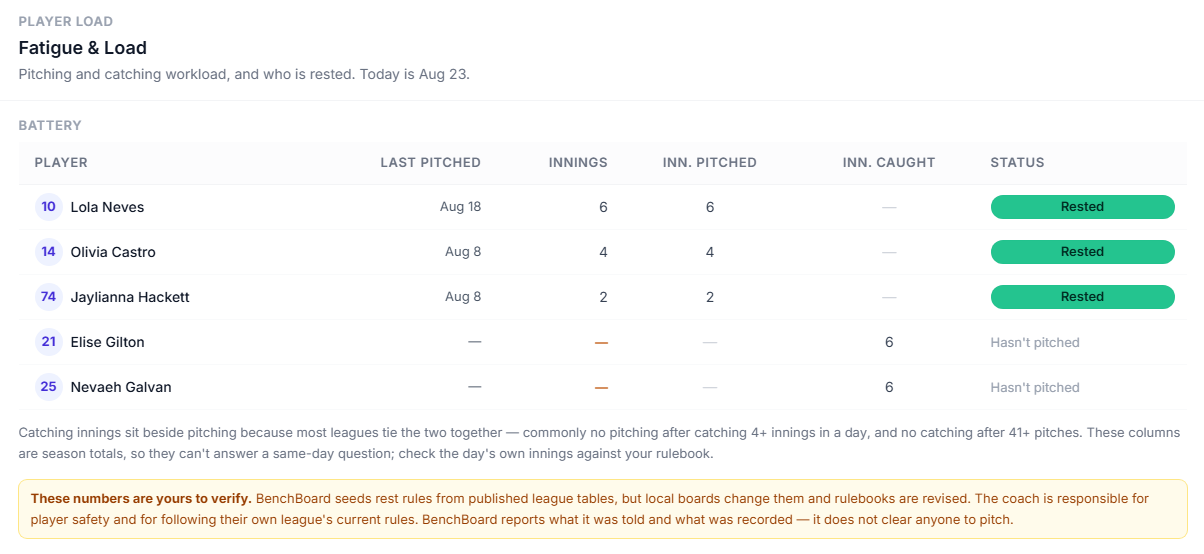Sort by Innings column header
Viewport: 1204px width, 554px height.
click(x=578, y=162)
